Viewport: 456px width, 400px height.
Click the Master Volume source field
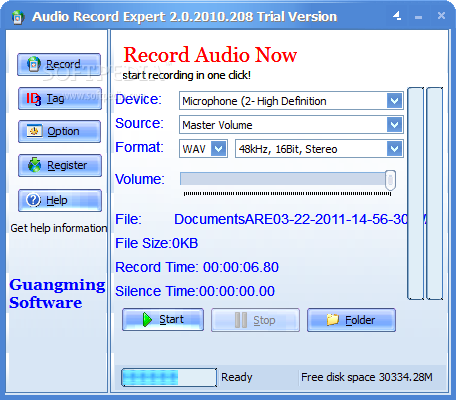click(291, 125)
